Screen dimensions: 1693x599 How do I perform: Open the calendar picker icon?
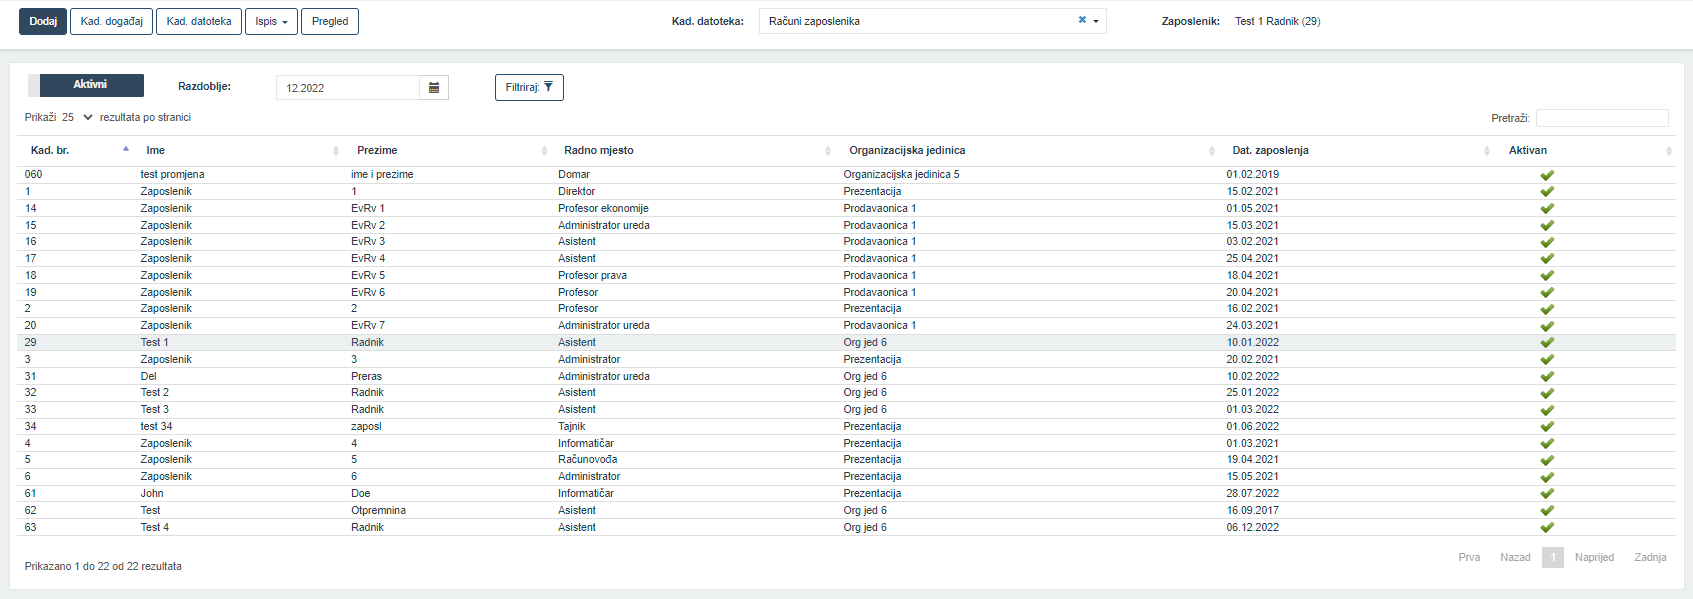tap(434, 88)
